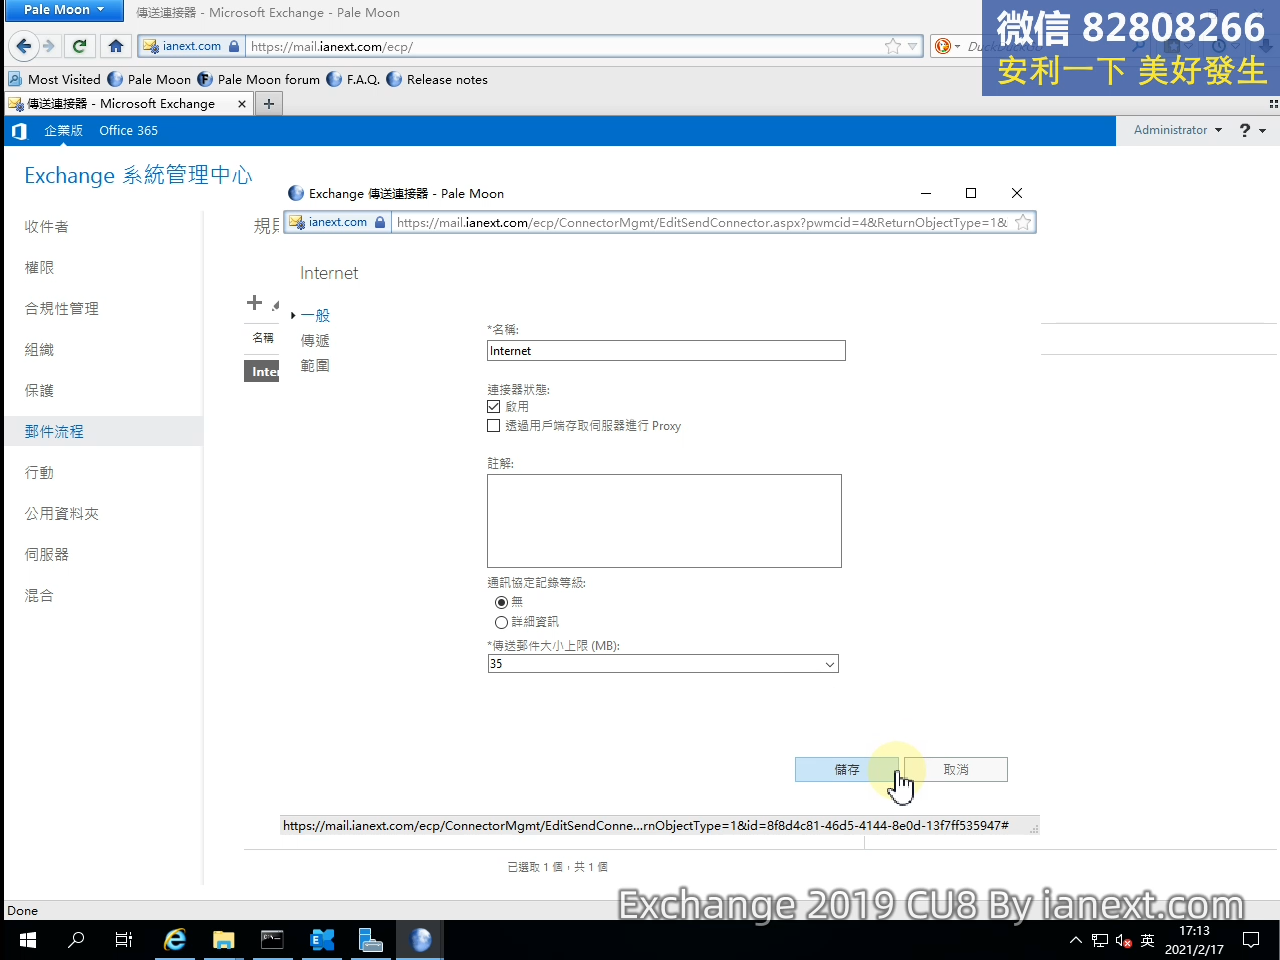Open File Explorer from the taskbar
This screenshot has width=1280, height=960.
[223, 940]
